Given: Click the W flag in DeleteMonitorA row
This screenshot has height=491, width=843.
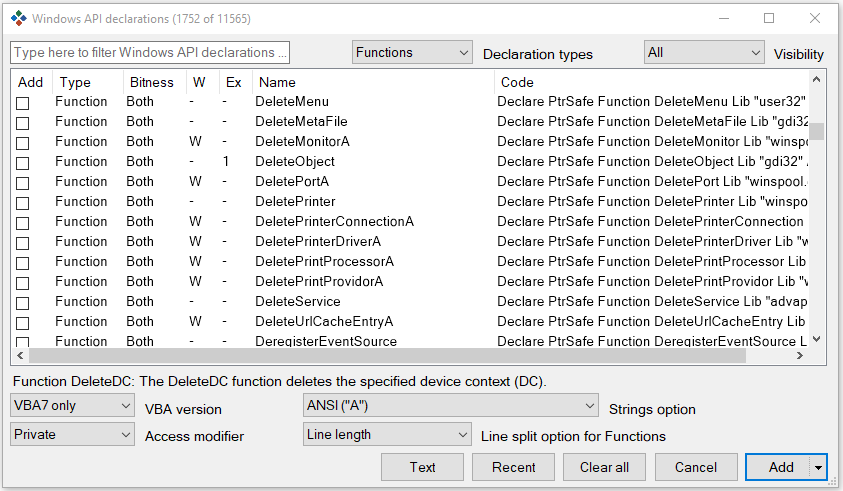Looking at the screenshot, I should coord(195,141).
